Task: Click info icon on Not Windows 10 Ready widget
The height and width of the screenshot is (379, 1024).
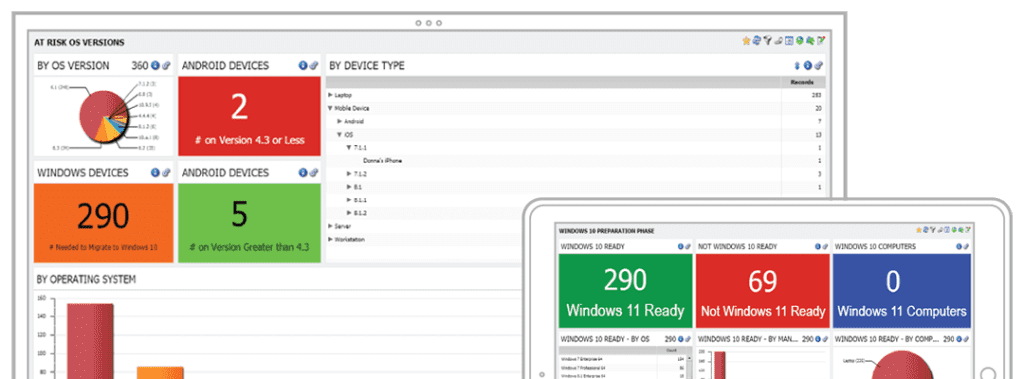Action: [818, 246]
